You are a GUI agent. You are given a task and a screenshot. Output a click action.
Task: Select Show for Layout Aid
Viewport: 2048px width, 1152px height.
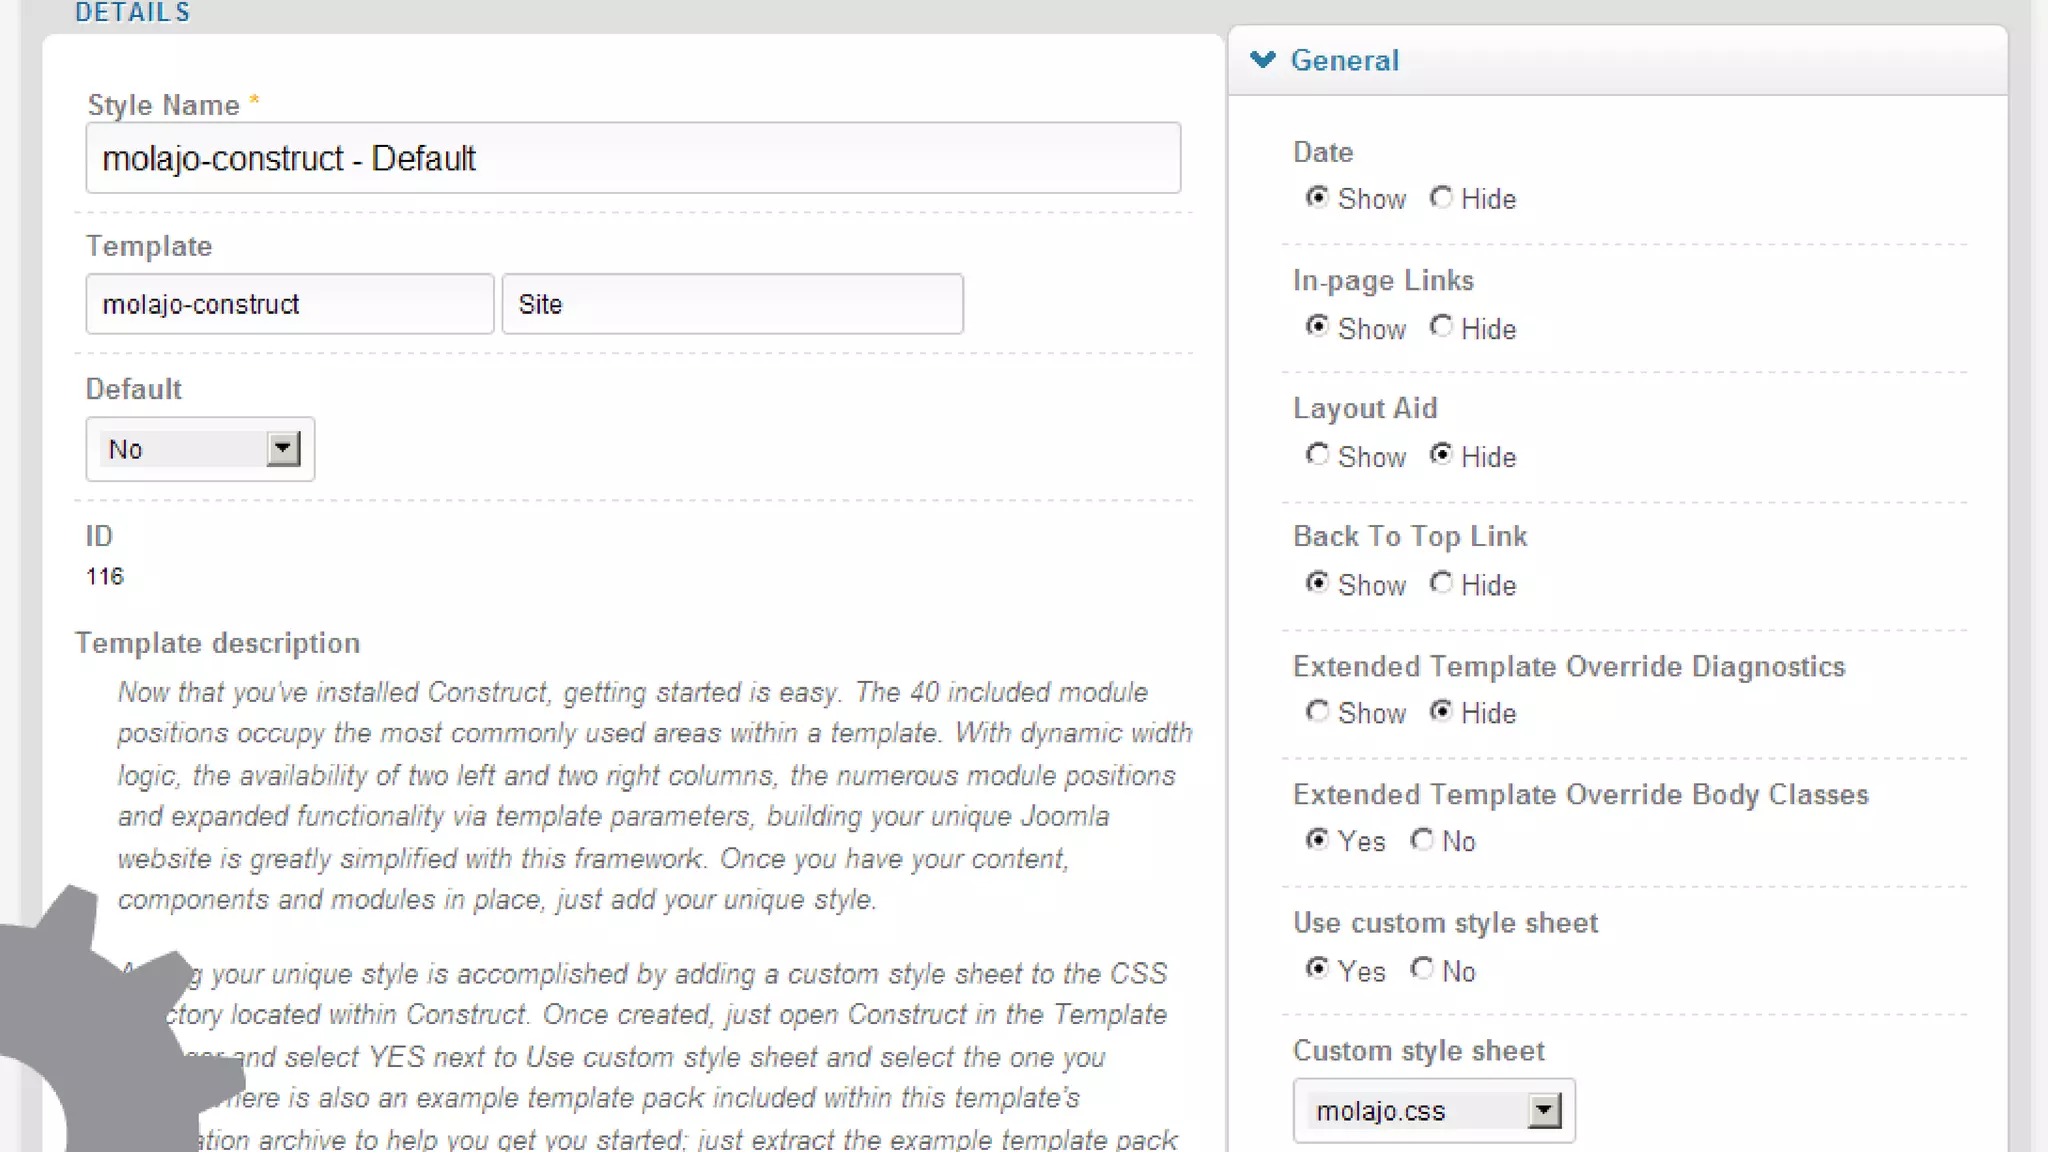[x=1317, y=455]
